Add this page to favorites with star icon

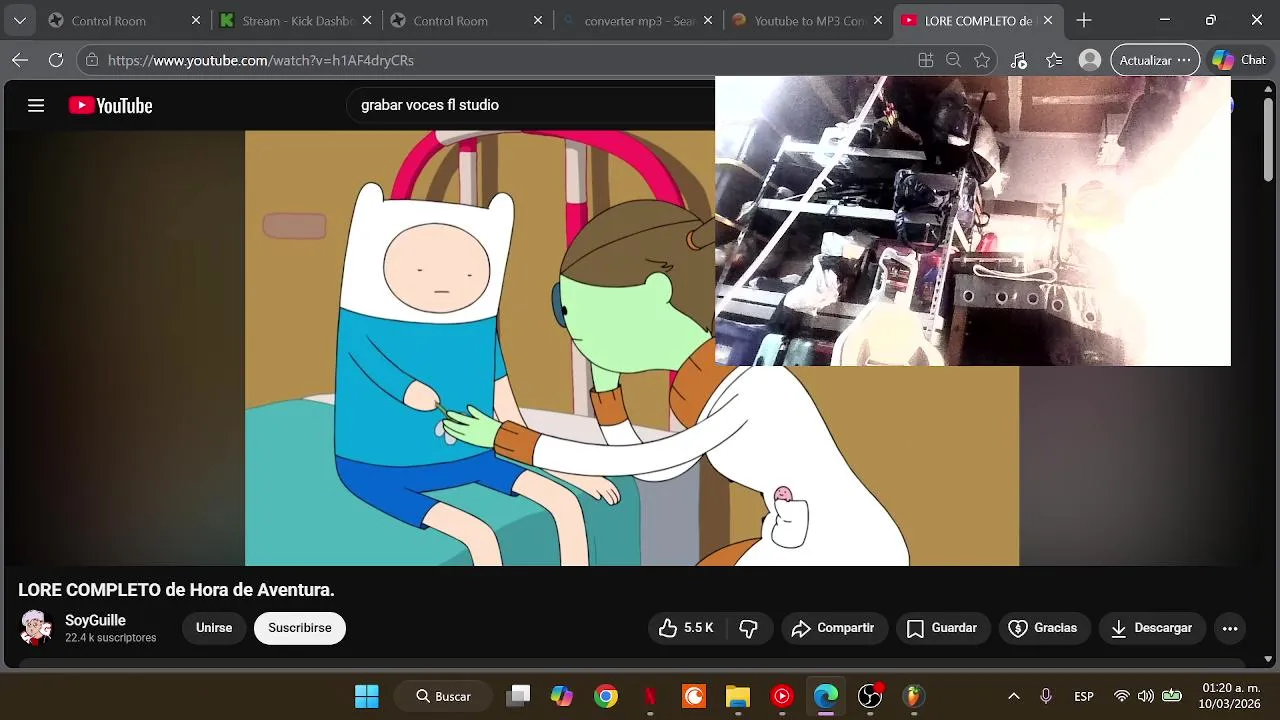(982, 60)
